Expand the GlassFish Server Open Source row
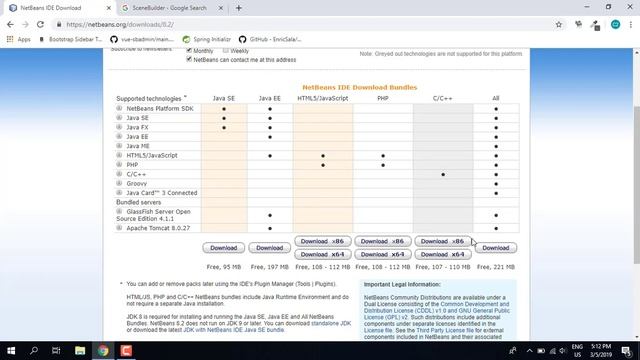Viewport: 640px width, 360px height. (119, 211)
